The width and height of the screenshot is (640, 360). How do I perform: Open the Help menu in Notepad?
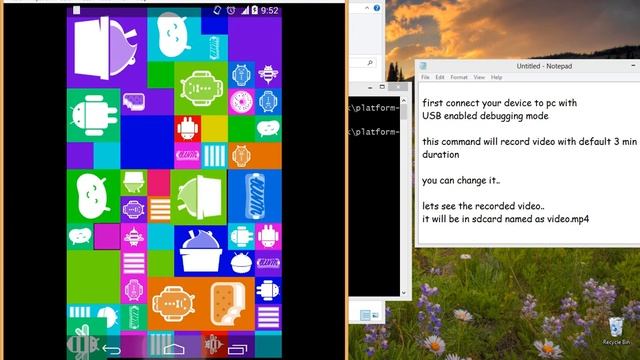pos(496,77)
